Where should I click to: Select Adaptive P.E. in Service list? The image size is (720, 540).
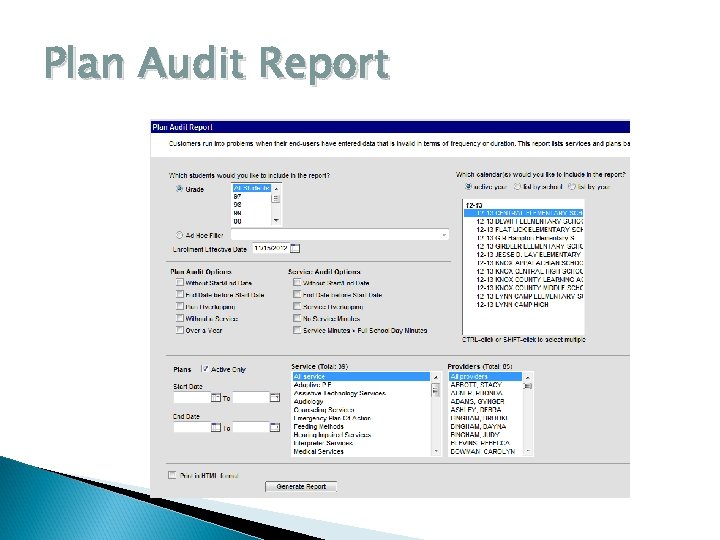(x=361, y=385)
